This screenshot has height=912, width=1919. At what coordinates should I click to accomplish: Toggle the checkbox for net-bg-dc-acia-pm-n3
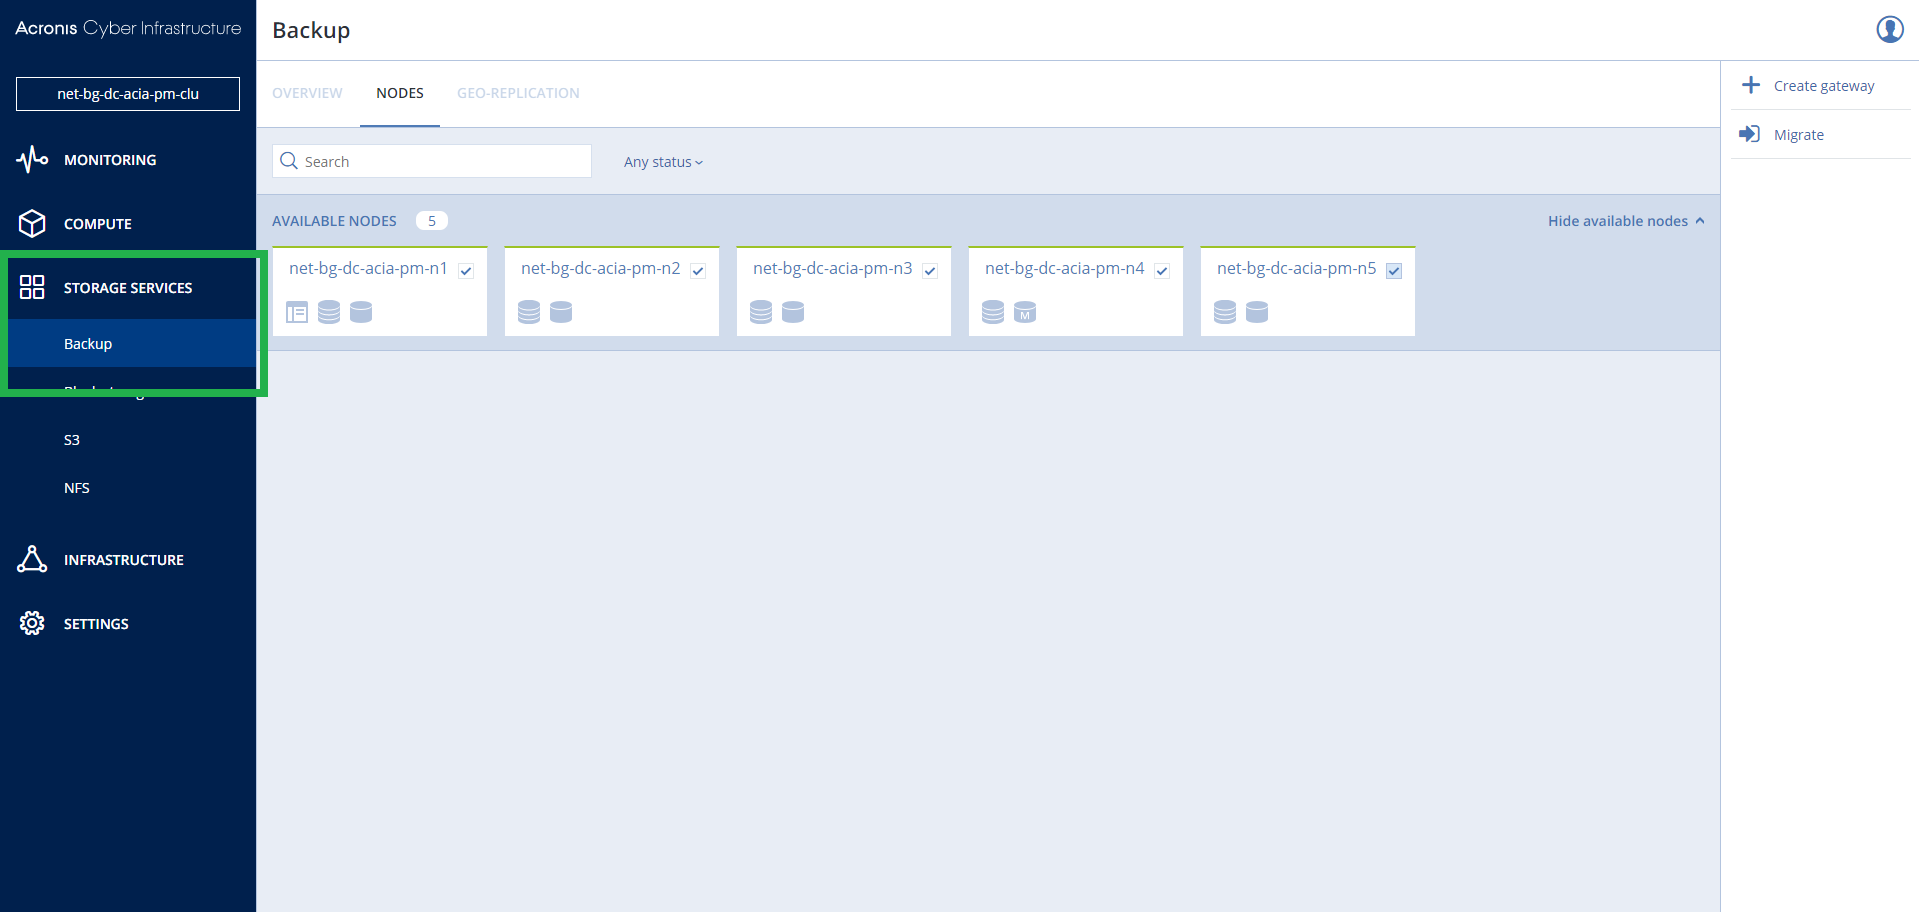pyautogui.click(x=930, y=270)
